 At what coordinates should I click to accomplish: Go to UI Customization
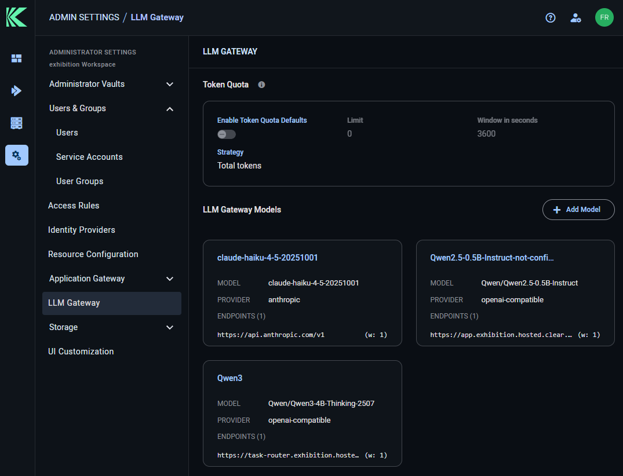(x=81, y=351)
